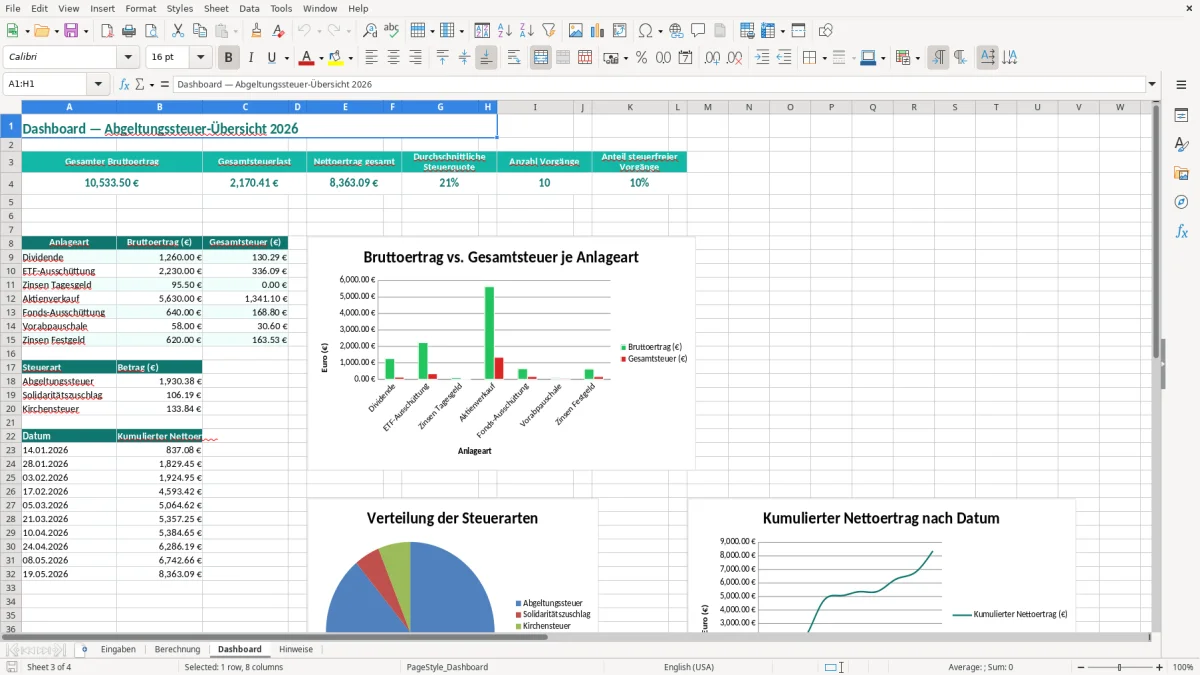1200x675 pixels.
Task: Apply yellow background color swatch
Action: [336, 58]
